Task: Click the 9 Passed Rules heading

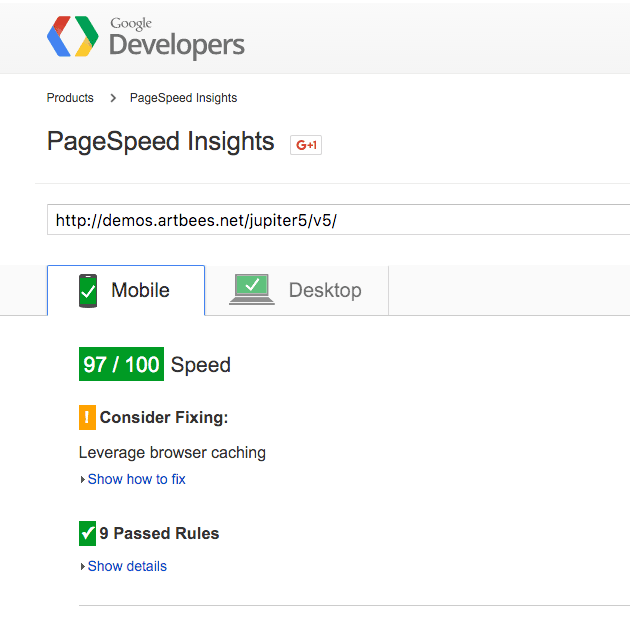Action: (159, 533)
